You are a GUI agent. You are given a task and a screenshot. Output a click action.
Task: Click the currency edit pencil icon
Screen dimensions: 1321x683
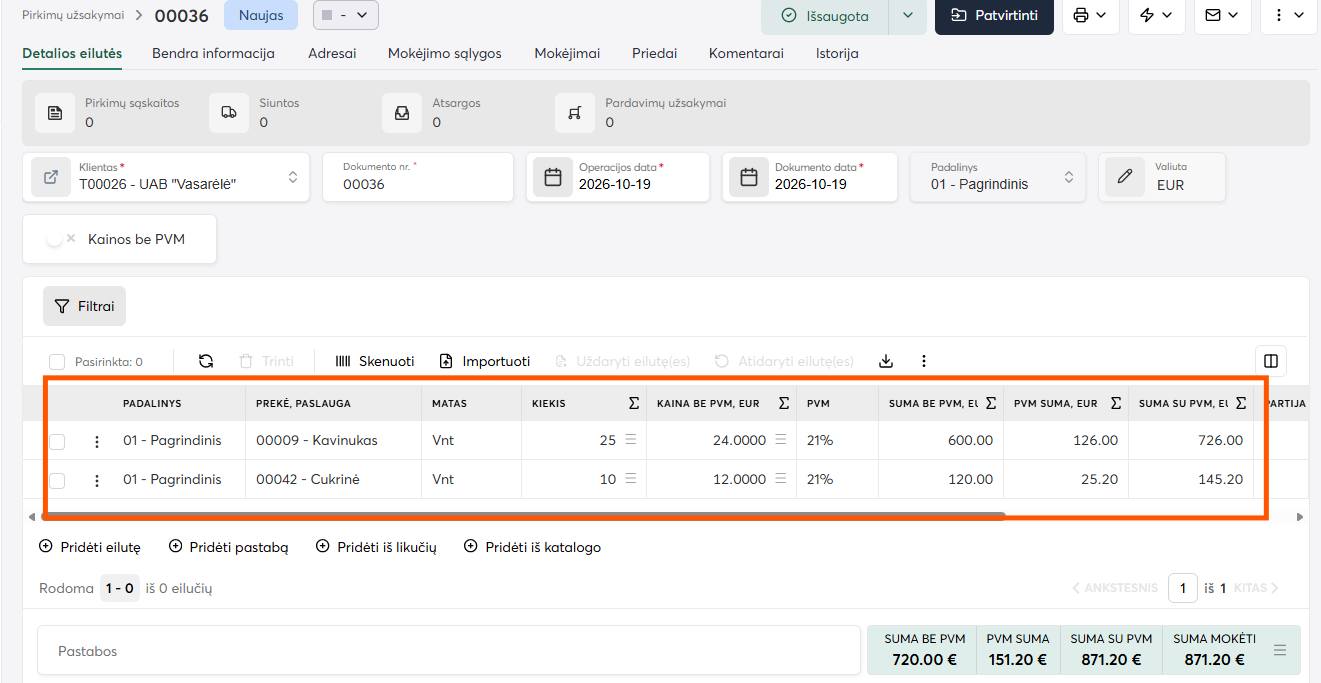tap(1125, 177)
